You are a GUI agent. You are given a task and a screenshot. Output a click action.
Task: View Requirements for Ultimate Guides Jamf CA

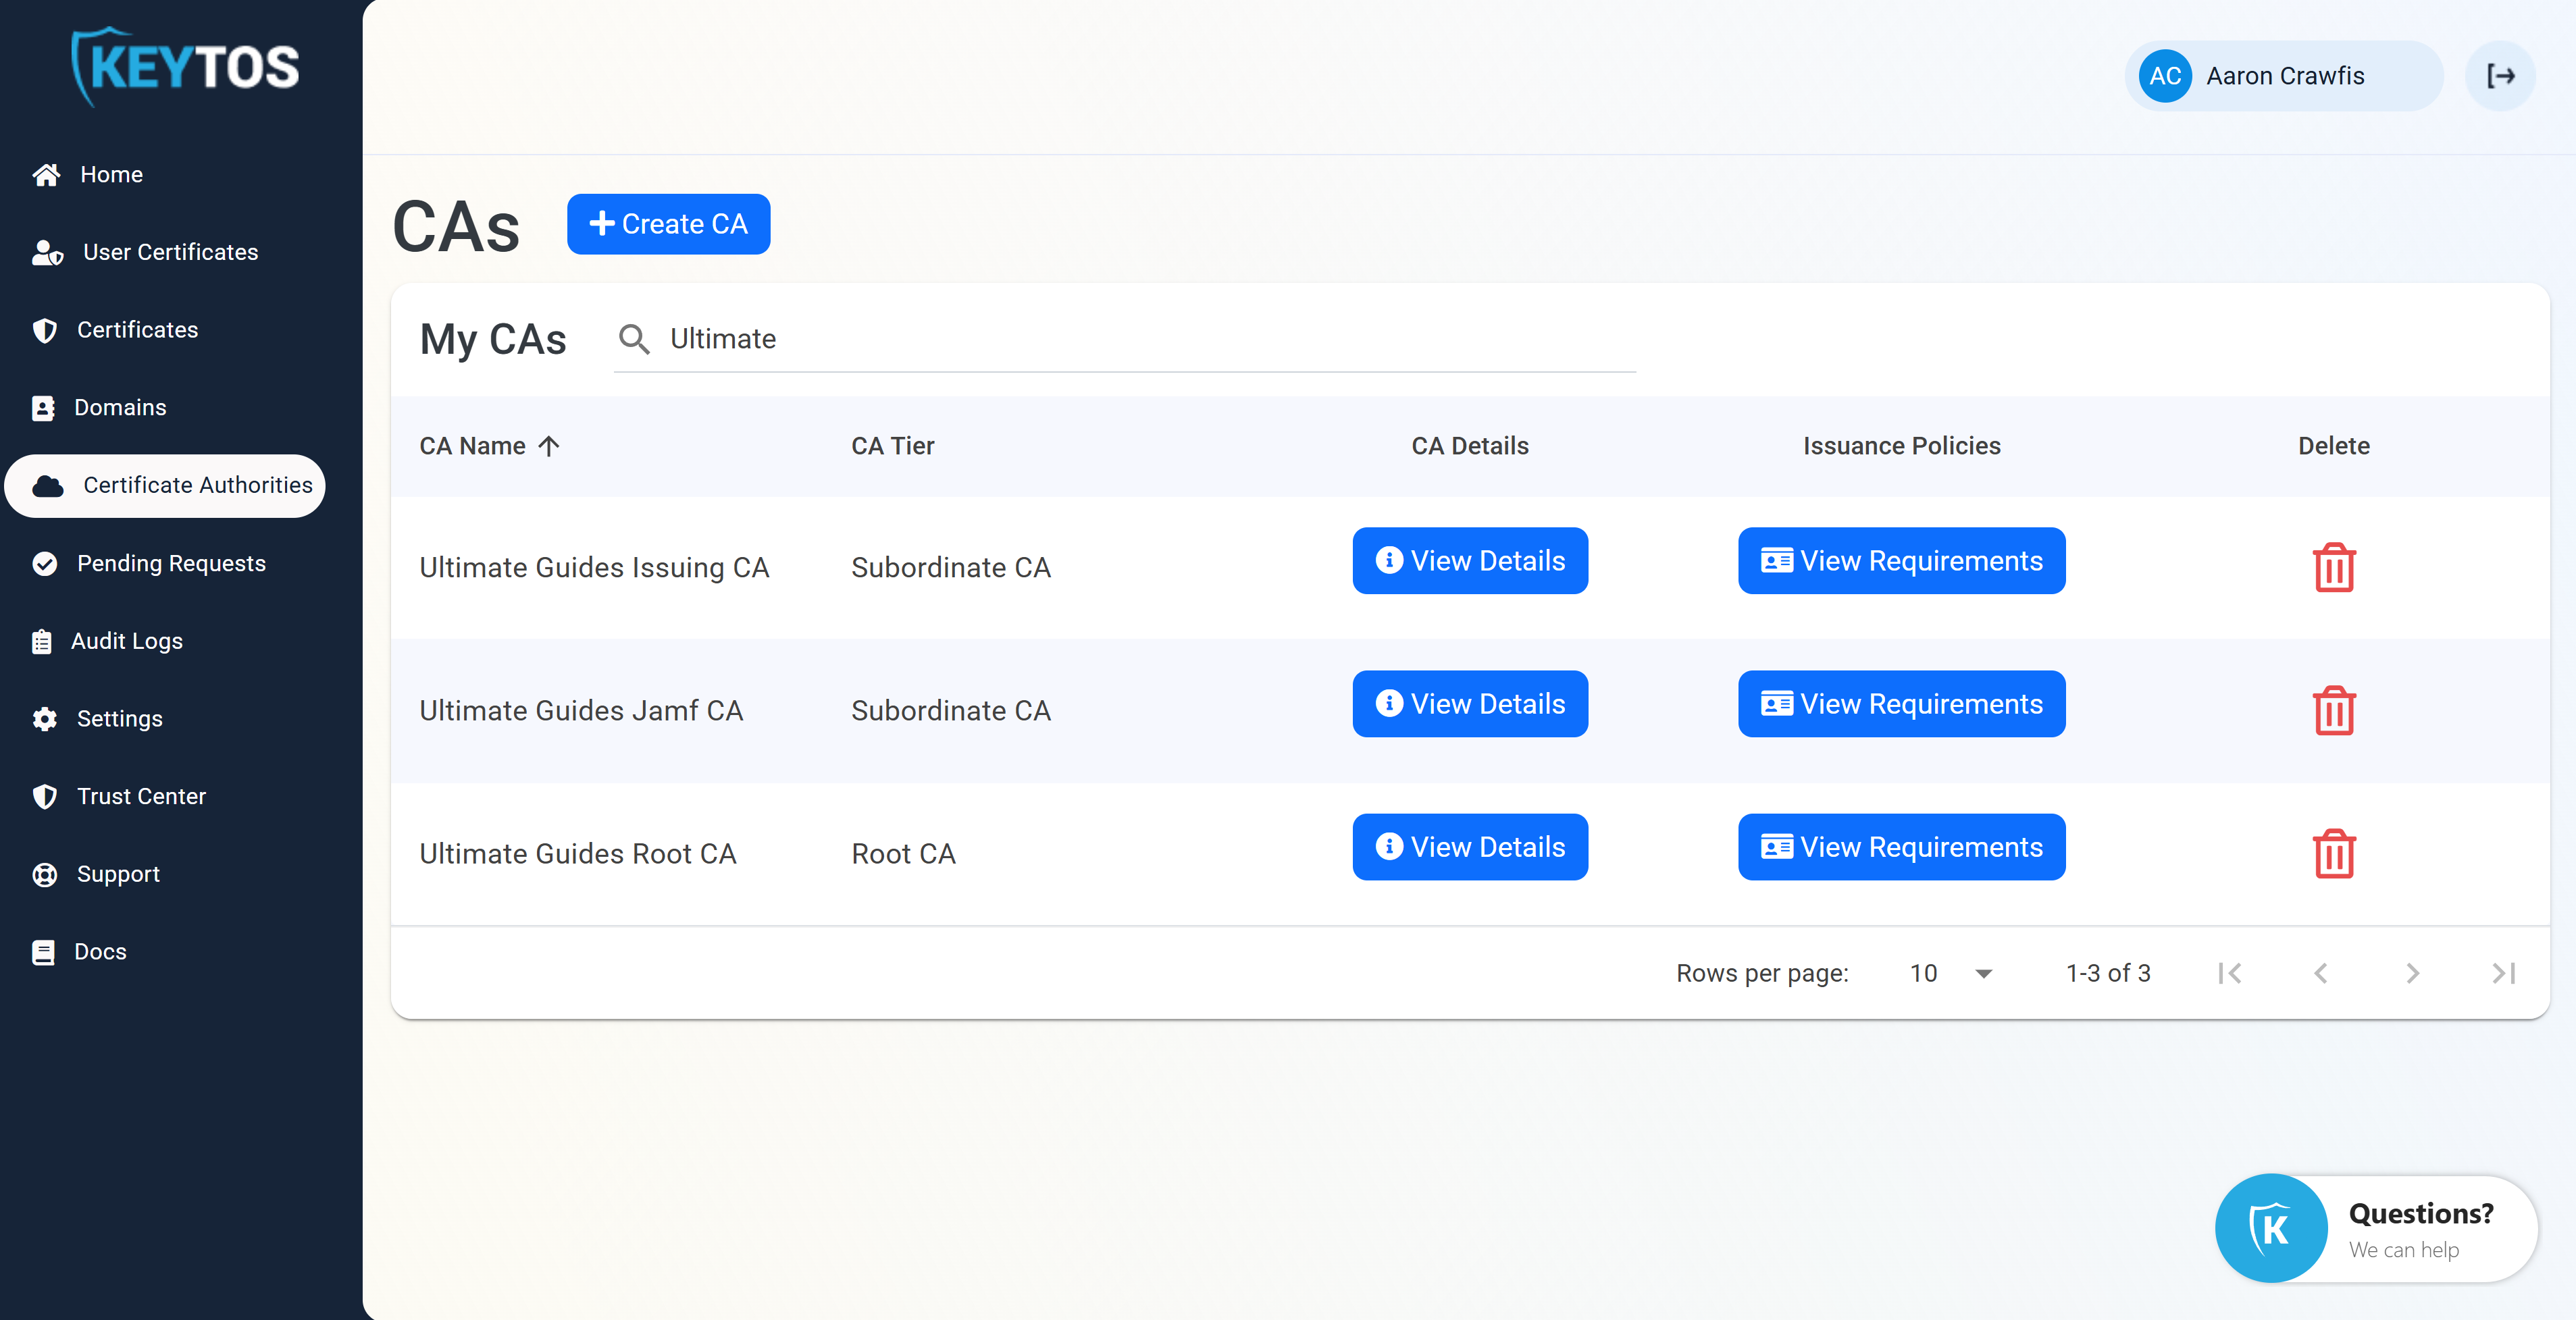(1901, 704)
